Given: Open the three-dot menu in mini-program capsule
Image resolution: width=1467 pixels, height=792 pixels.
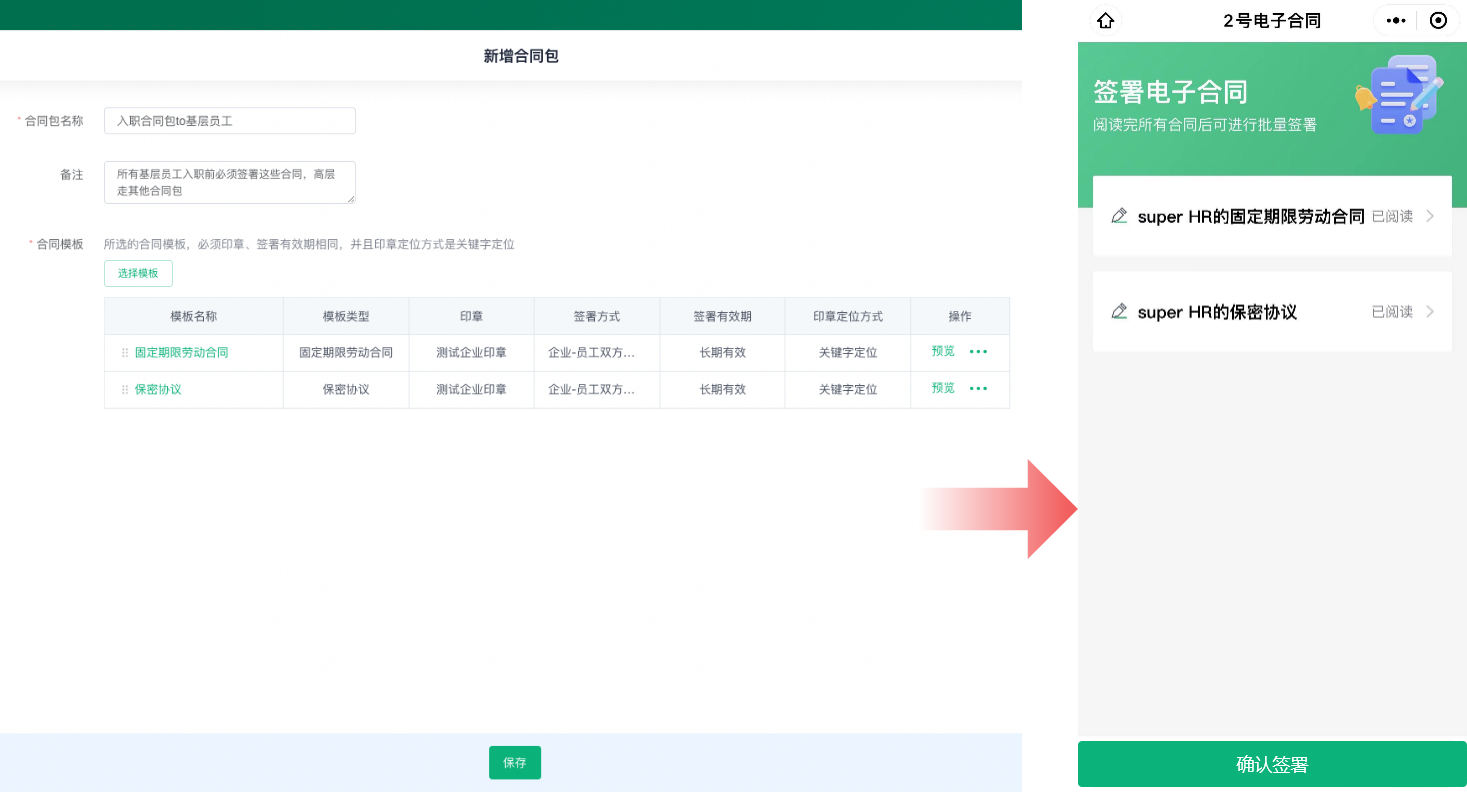Looking at the screenshot, I should (x=1396, y=21).
